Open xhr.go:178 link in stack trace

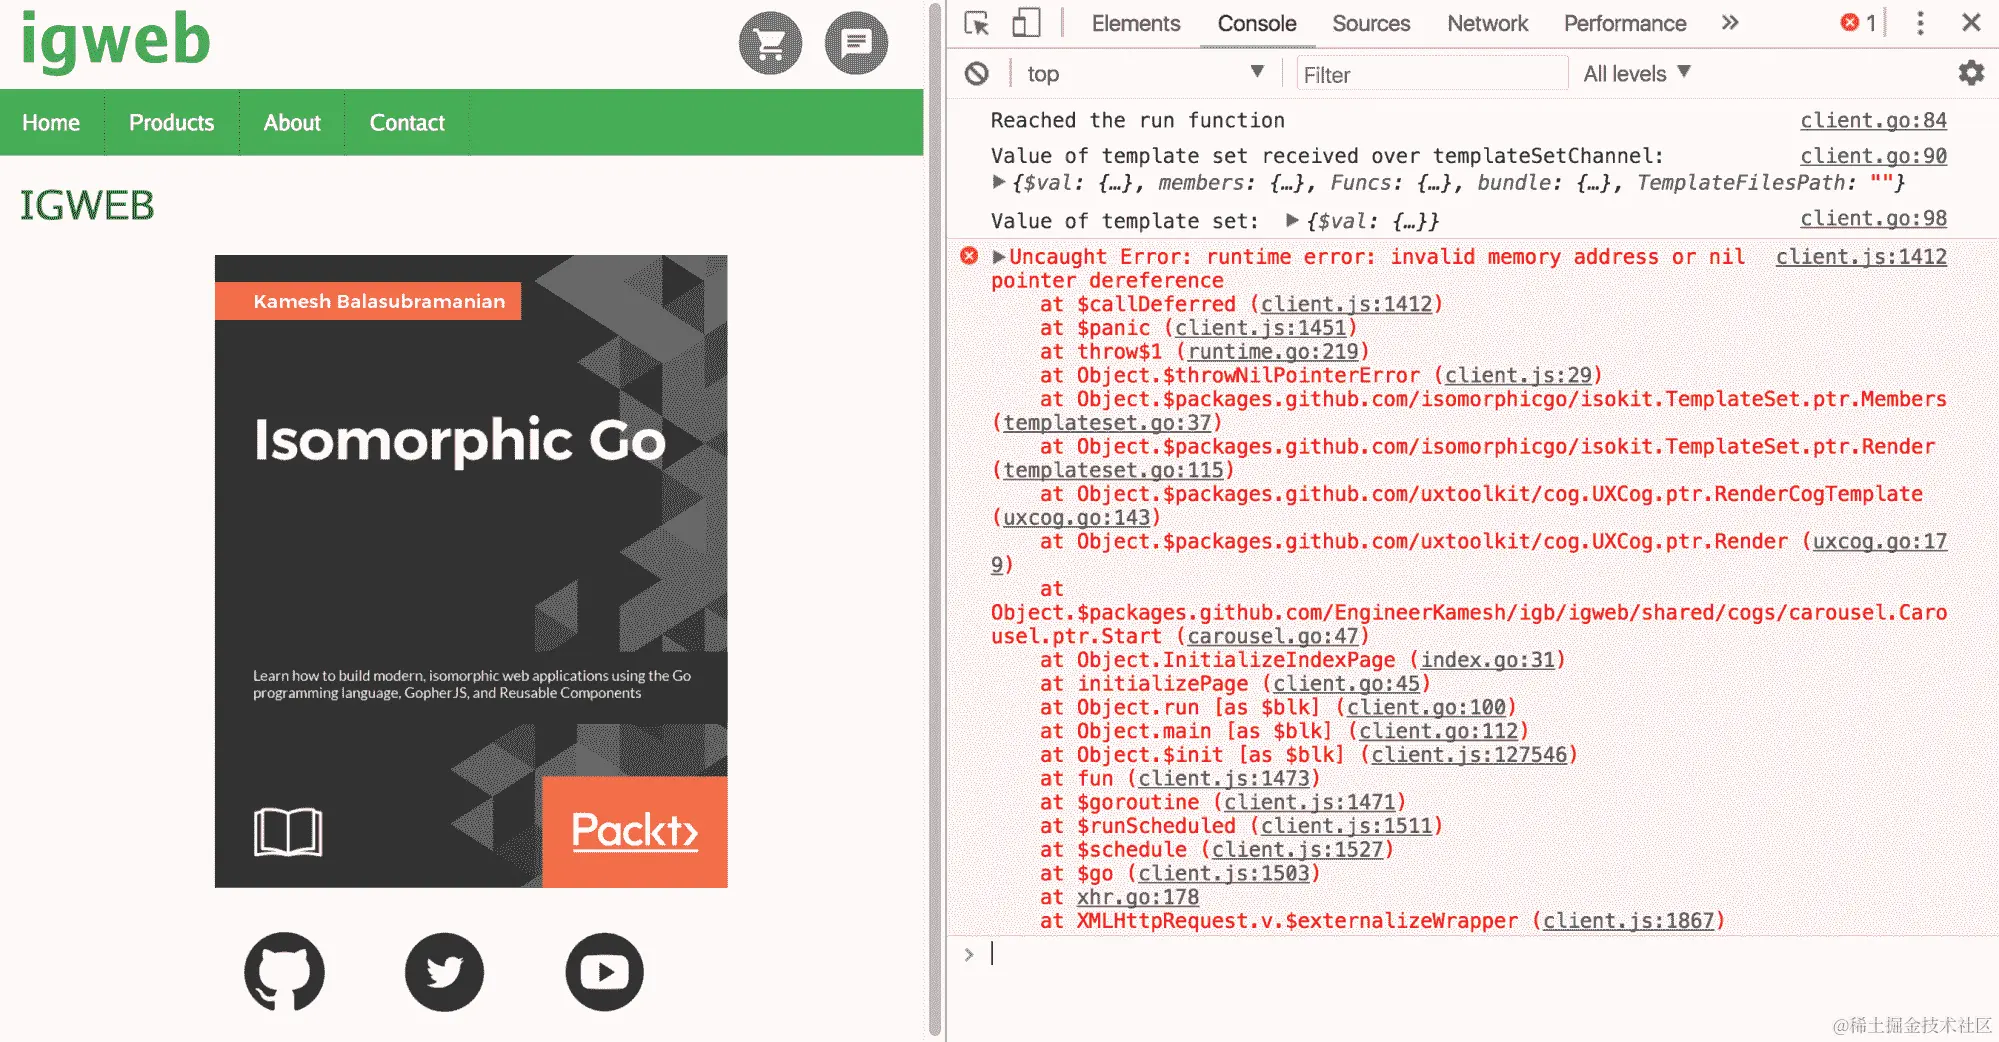point(1138,897)
